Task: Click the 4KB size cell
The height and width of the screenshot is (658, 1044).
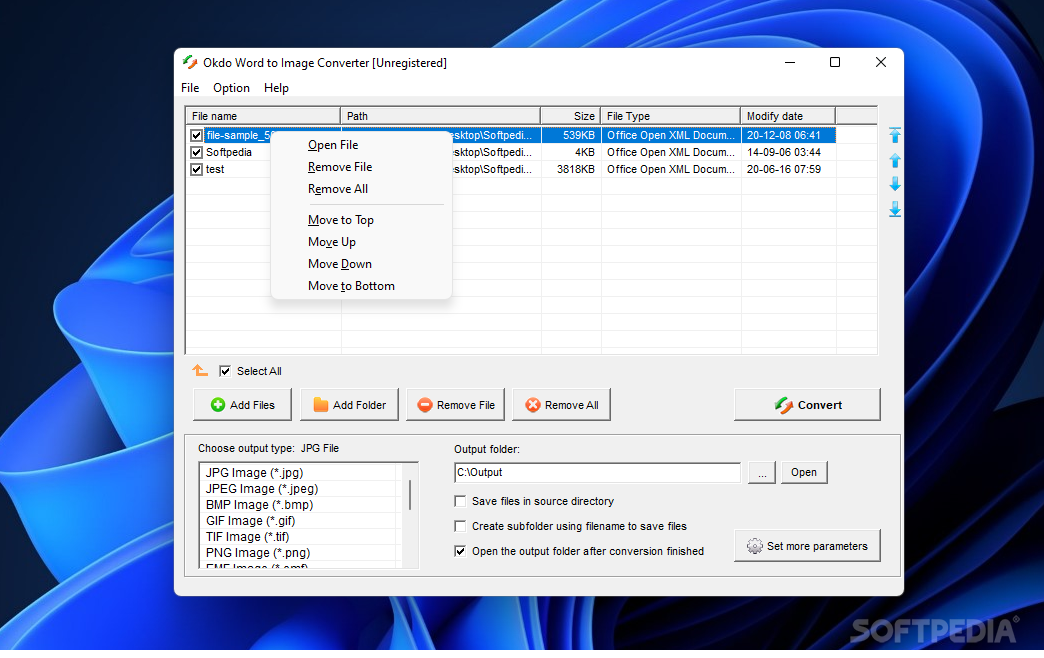Action: coord(571,153)
